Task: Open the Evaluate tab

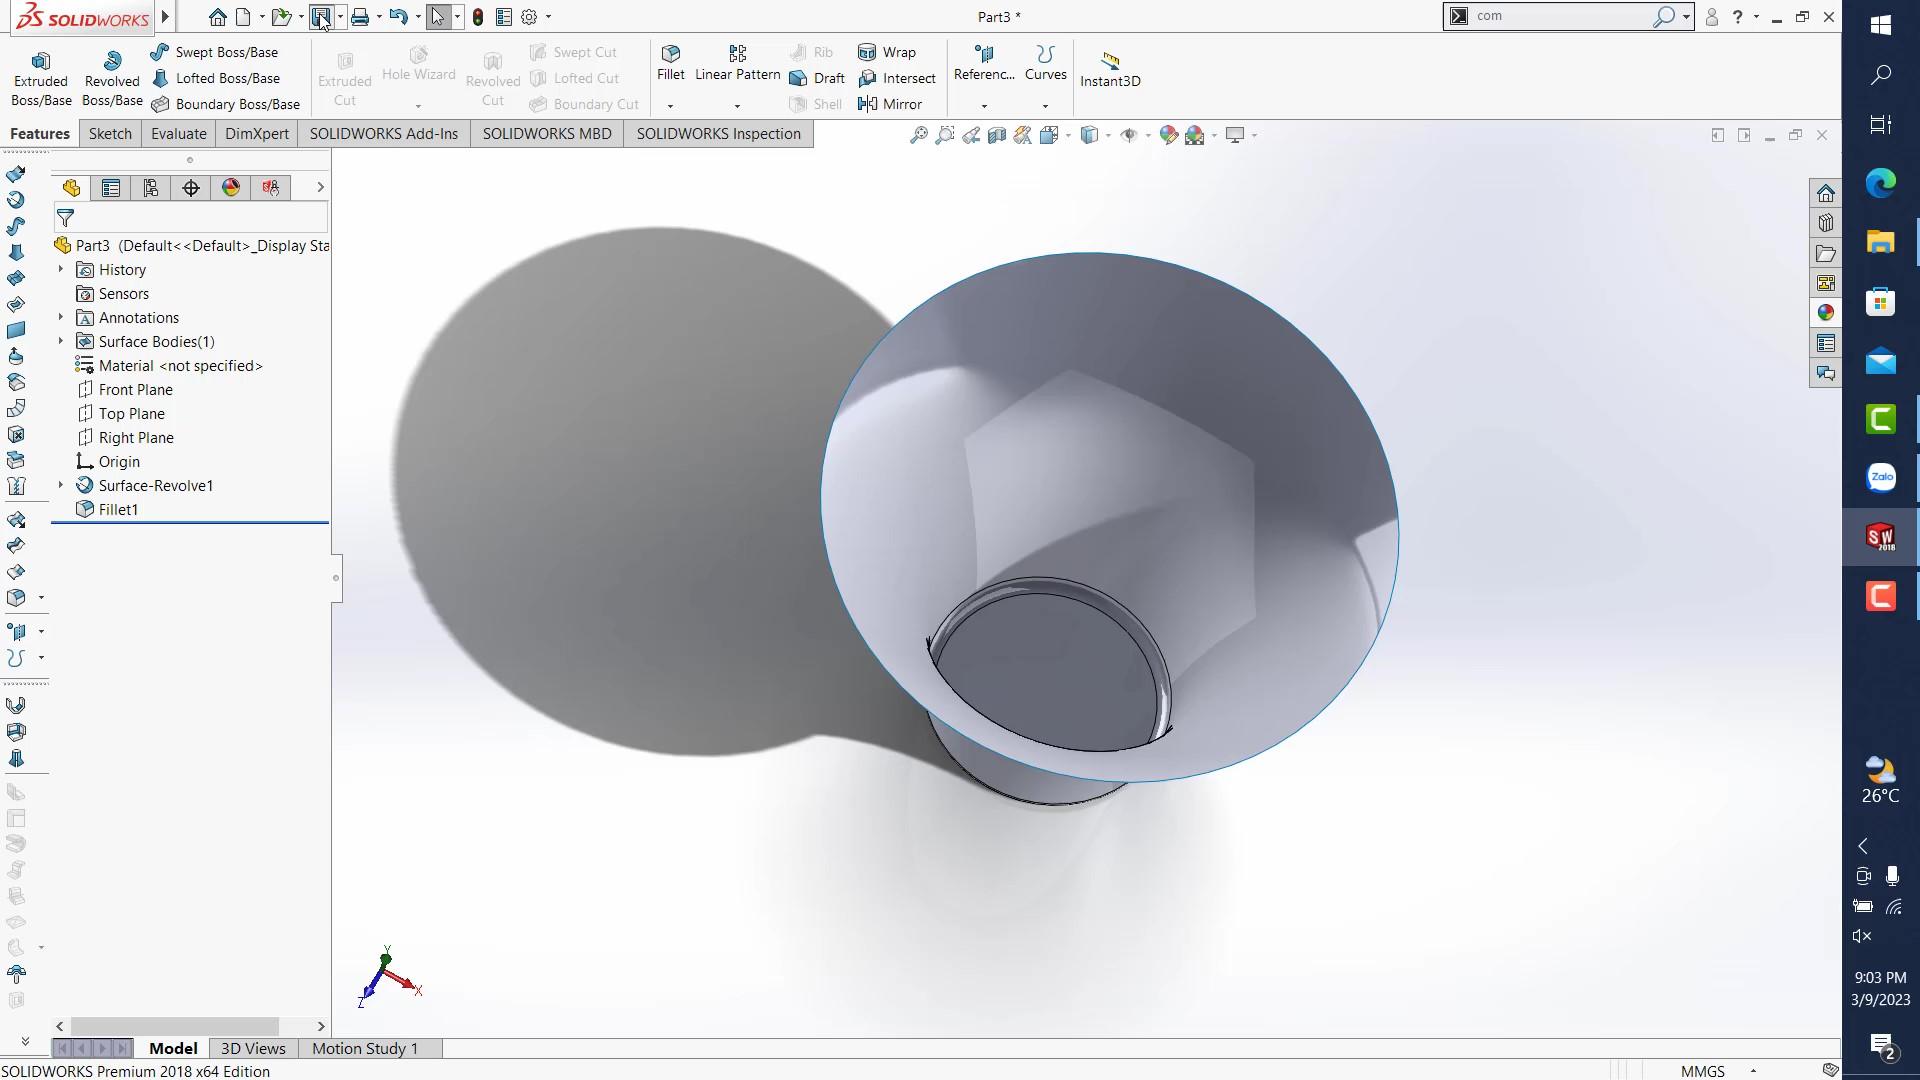Action: pos(178,133)
